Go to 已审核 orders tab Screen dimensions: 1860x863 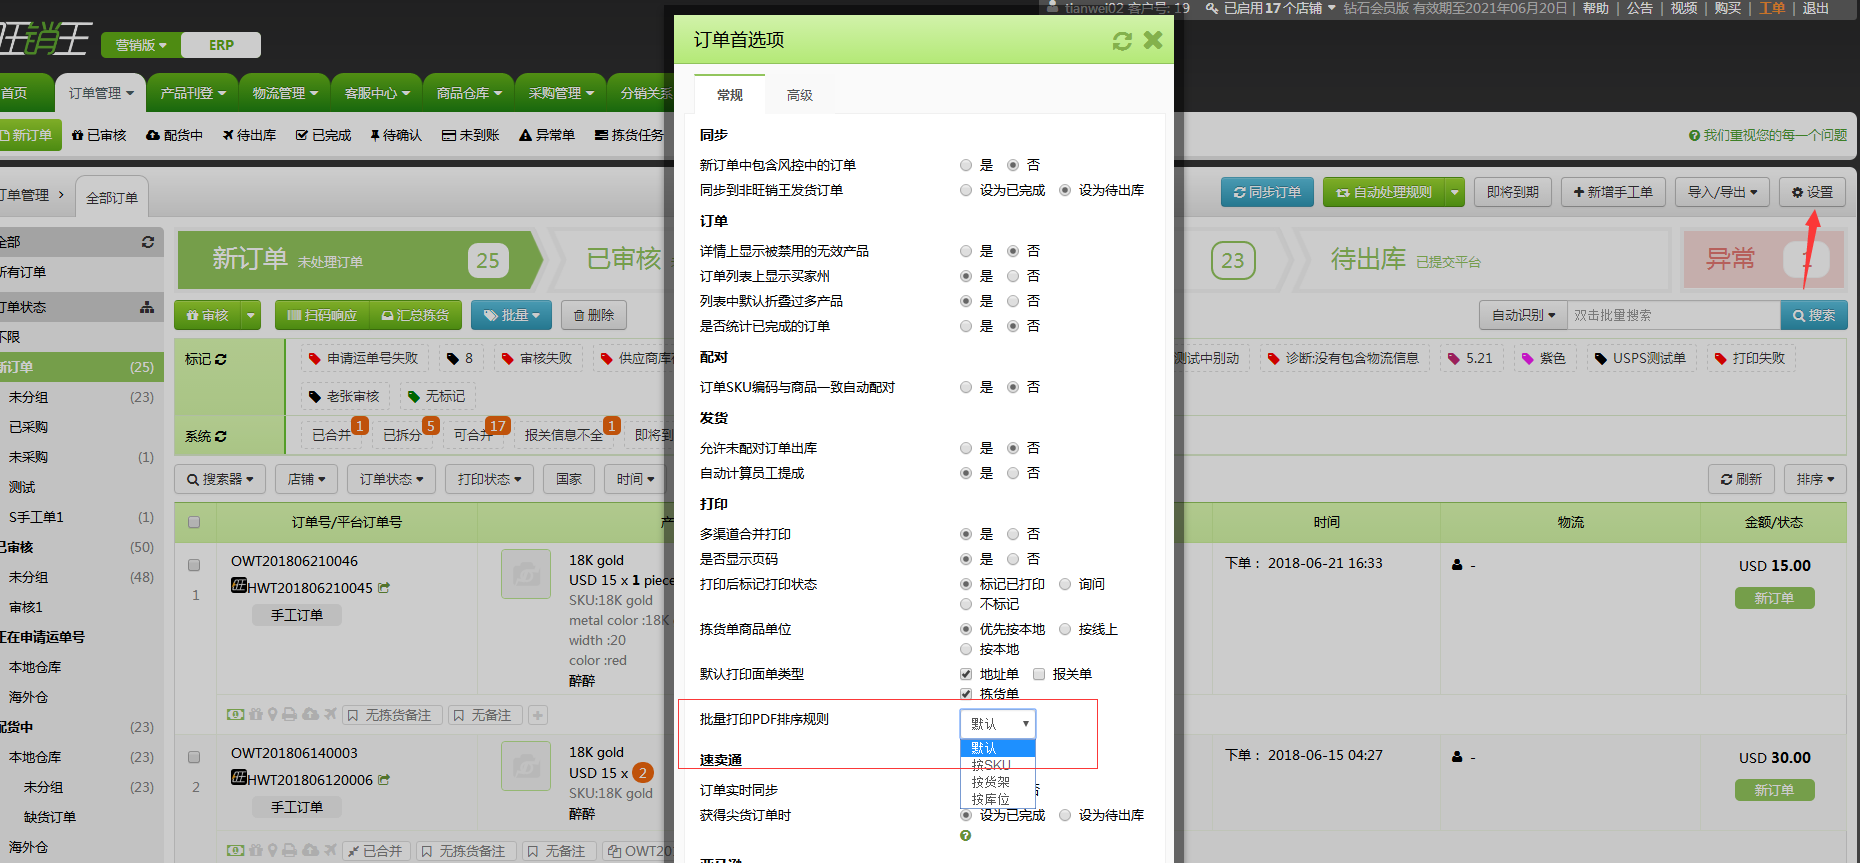(99, 135)
